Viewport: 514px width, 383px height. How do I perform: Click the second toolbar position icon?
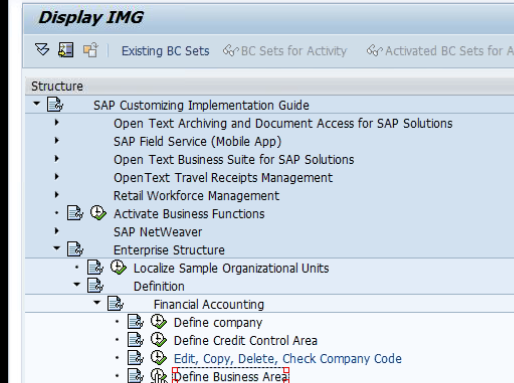click(66, 50)
